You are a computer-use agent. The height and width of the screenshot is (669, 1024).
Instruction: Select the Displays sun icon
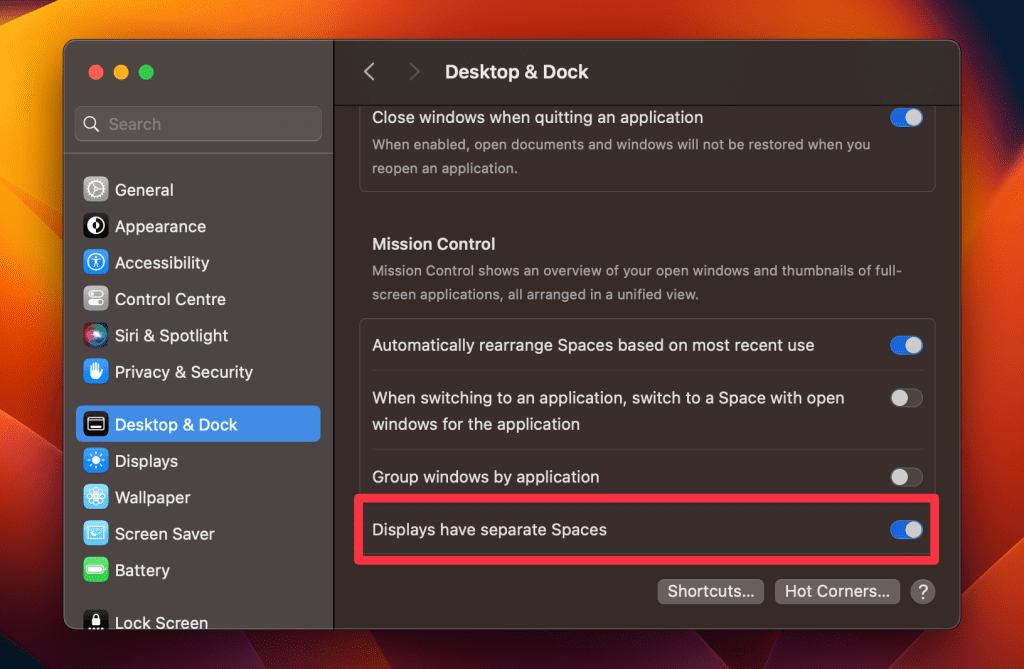click(x=96, y=461)
